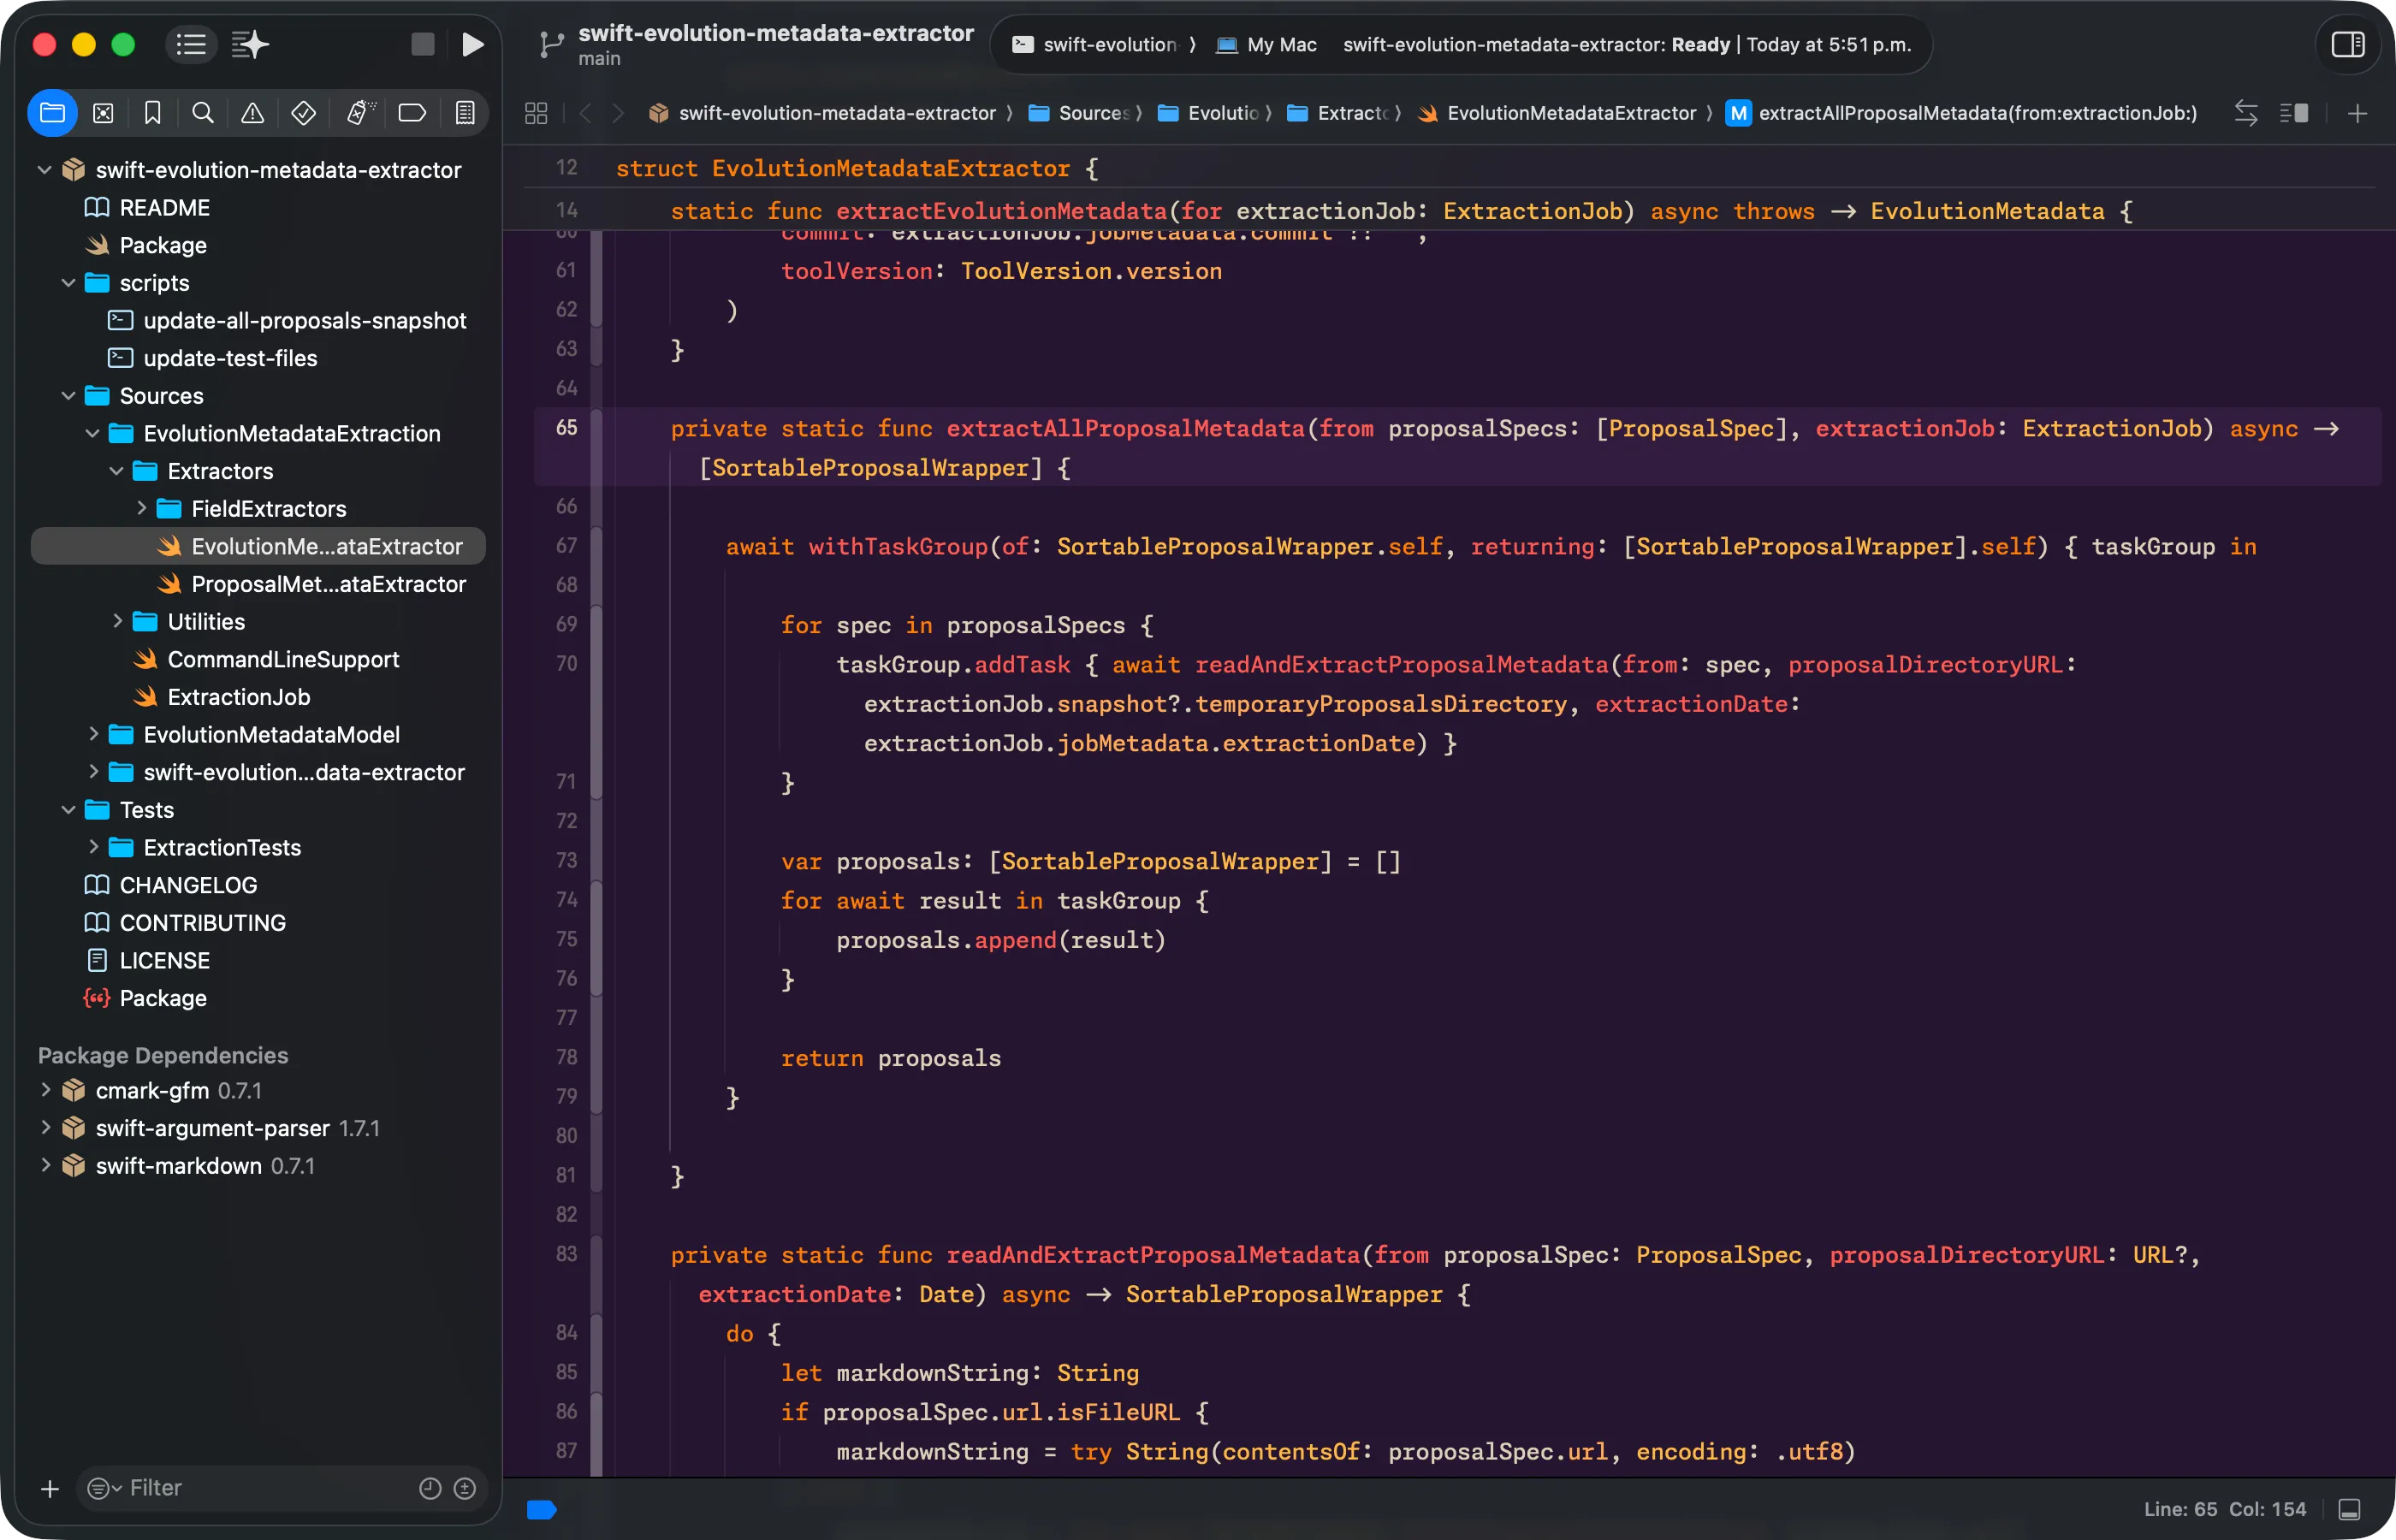Expand the EvolutionMetadataModel folder
This screenshot has height=1540, width=2396.
[x=93, y=734]
